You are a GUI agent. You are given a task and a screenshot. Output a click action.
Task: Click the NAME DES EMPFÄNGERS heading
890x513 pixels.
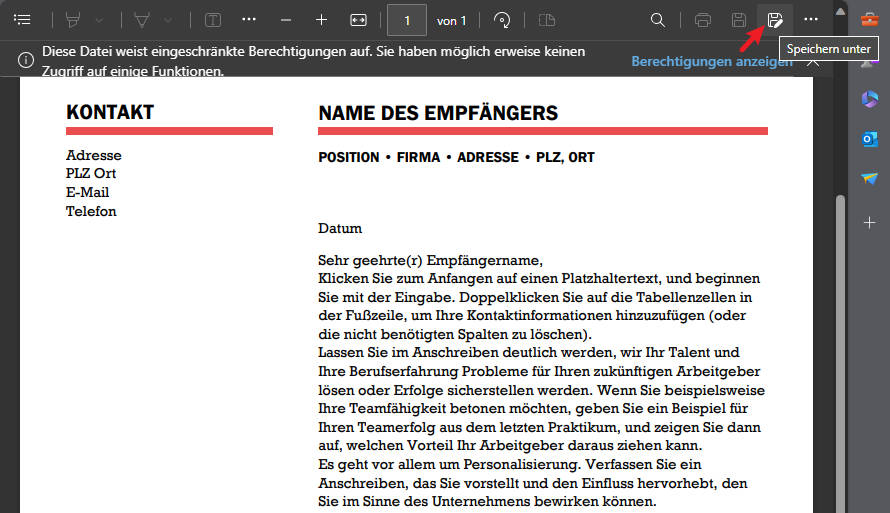(x=438, y=113)
